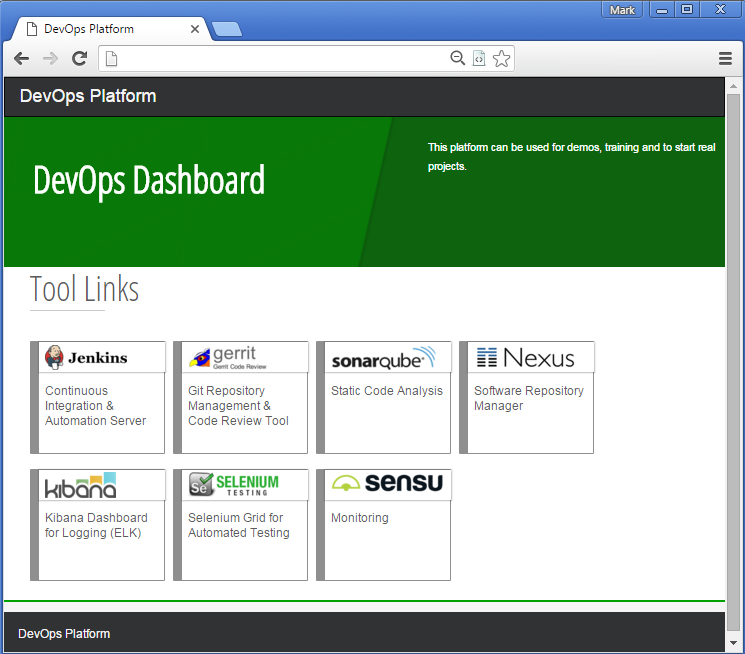Image resolution: width=745 pixels, height=654 pixels.
Task: Maximize the browser window
Action: [x=687, y=10]
